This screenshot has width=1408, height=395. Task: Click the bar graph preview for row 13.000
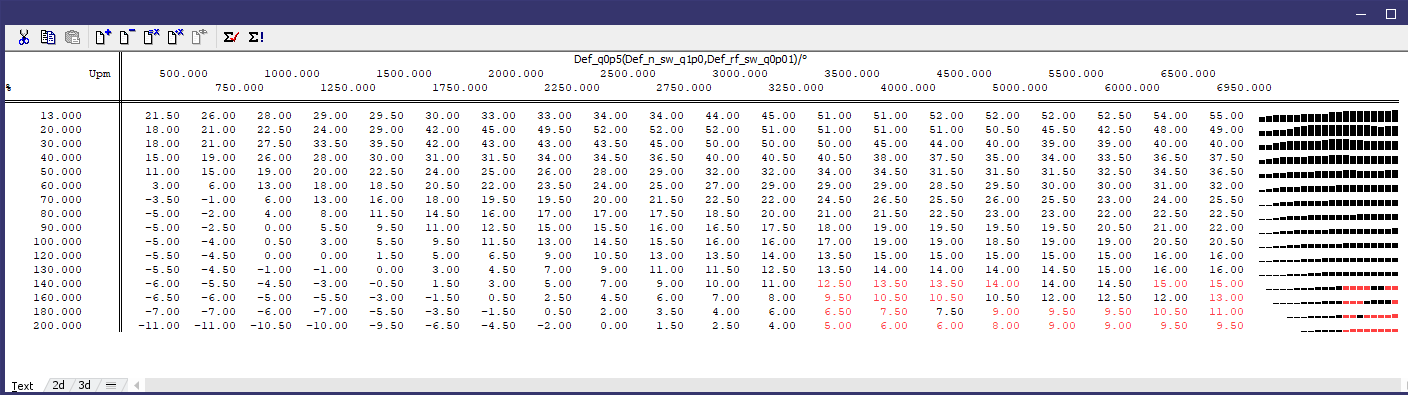click(x=1328, y=116)
